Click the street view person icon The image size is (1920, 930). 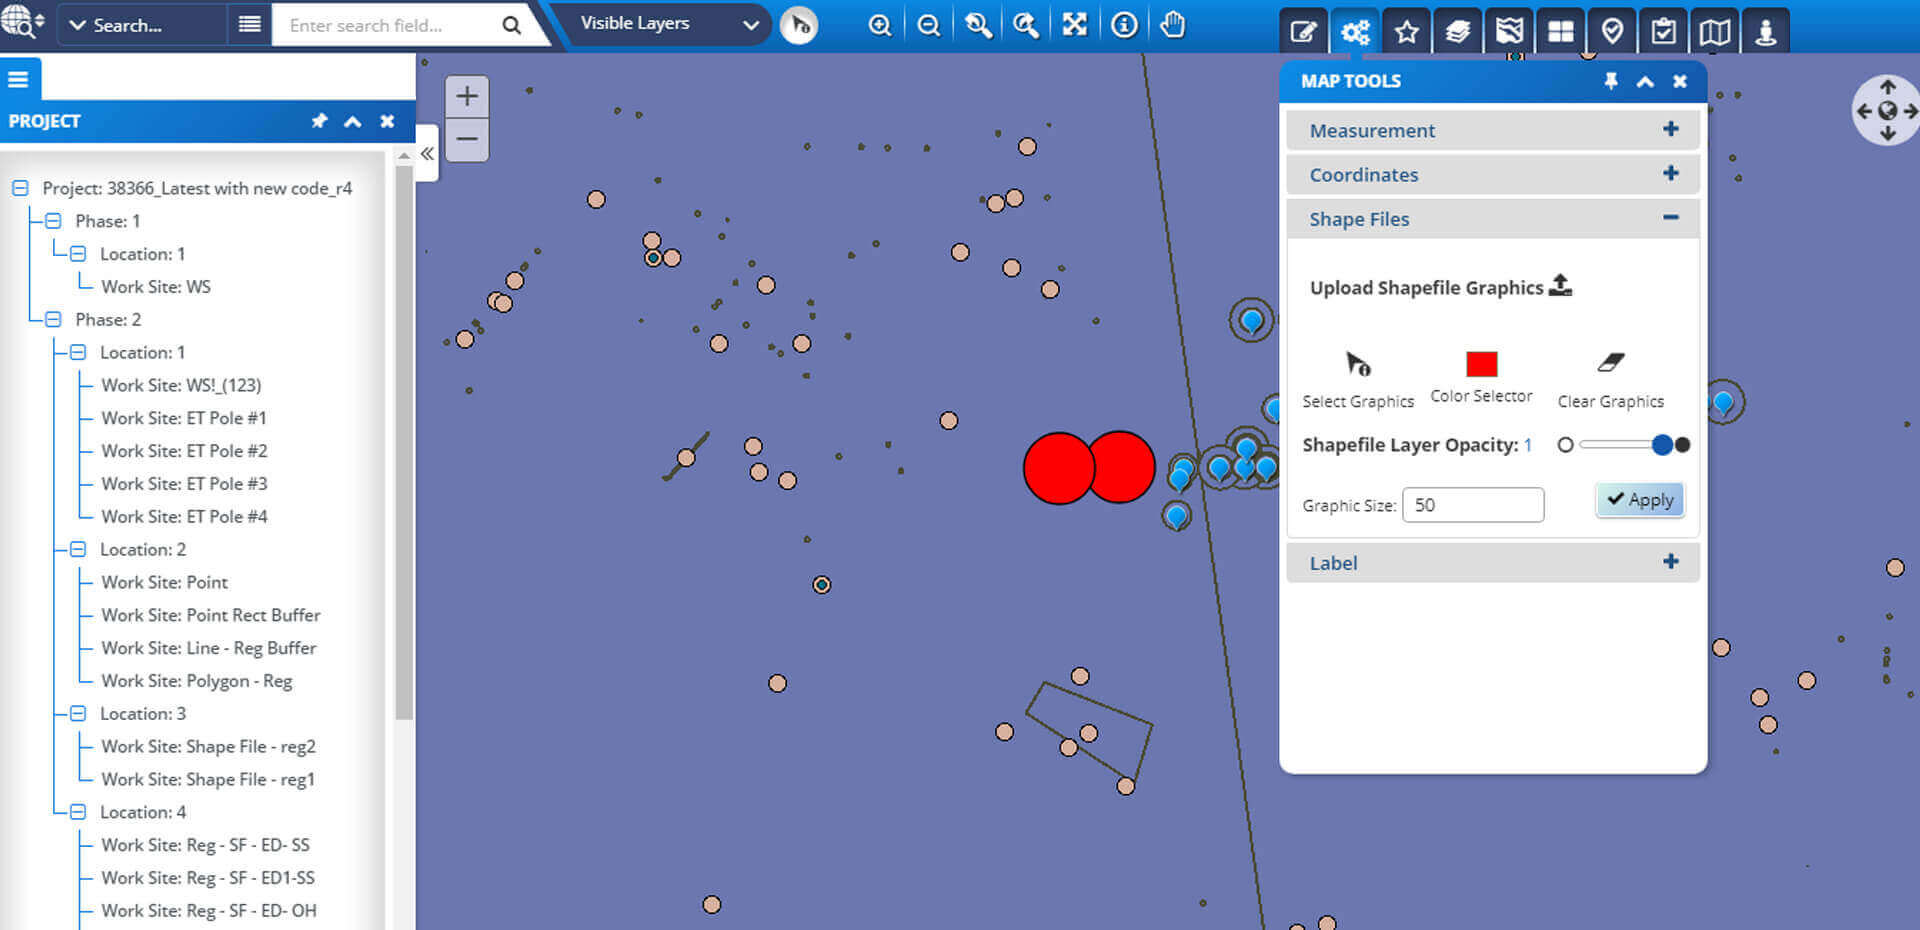[1766, 31]
